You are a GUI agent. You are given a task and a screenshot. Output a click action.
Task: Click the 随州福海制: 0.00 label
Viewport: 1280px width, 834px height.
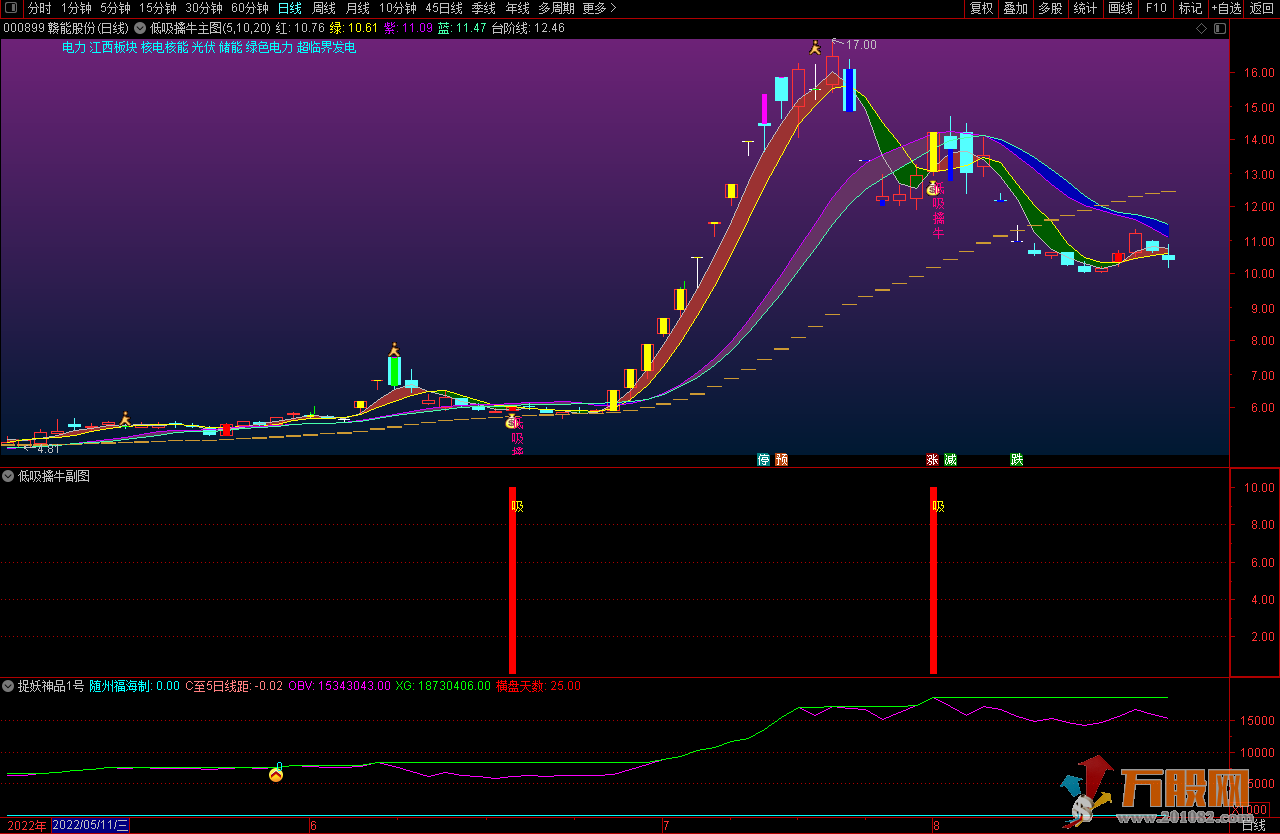pyautogui.click(x=134, y=686)
